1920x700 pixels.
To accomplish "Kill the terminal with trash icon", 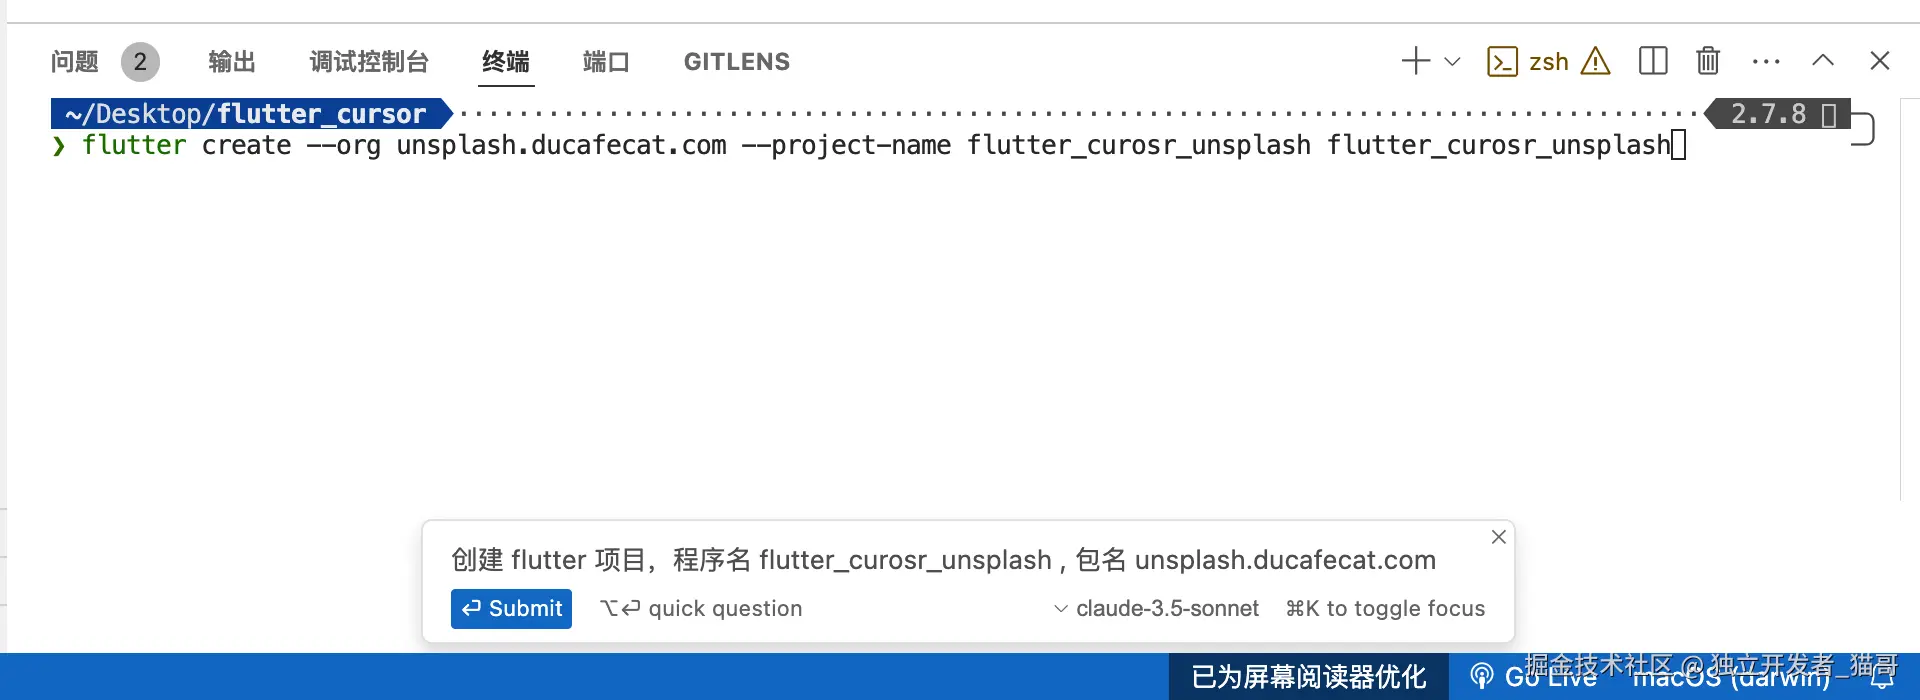I will tap(1708, 61).
